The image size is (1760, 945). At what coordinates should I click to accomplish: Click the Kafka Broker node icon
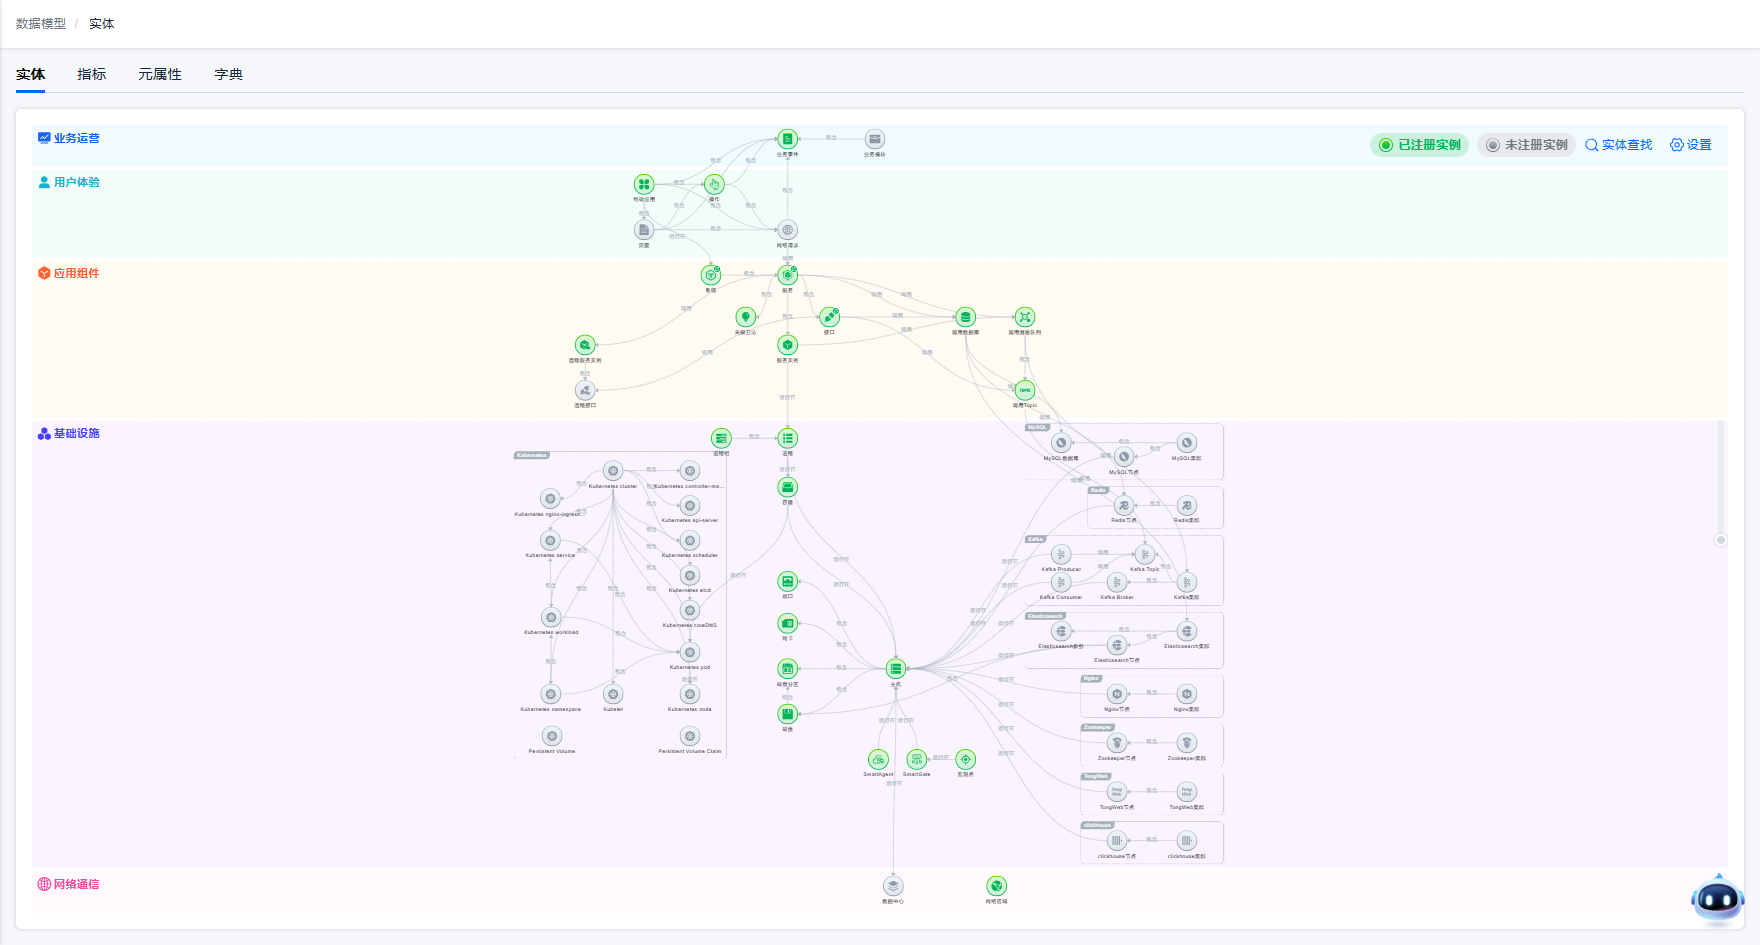pos(1117,582)
